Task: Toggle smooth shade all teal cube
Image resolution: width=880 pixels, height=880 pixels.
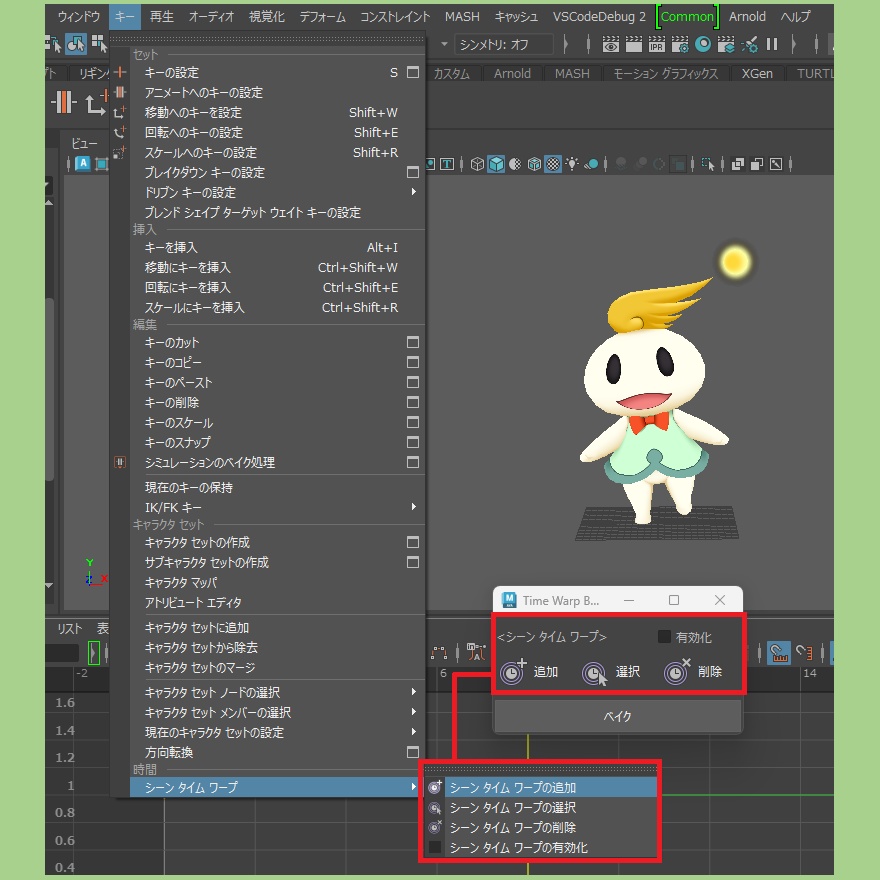Action: [x=496, y=164]
